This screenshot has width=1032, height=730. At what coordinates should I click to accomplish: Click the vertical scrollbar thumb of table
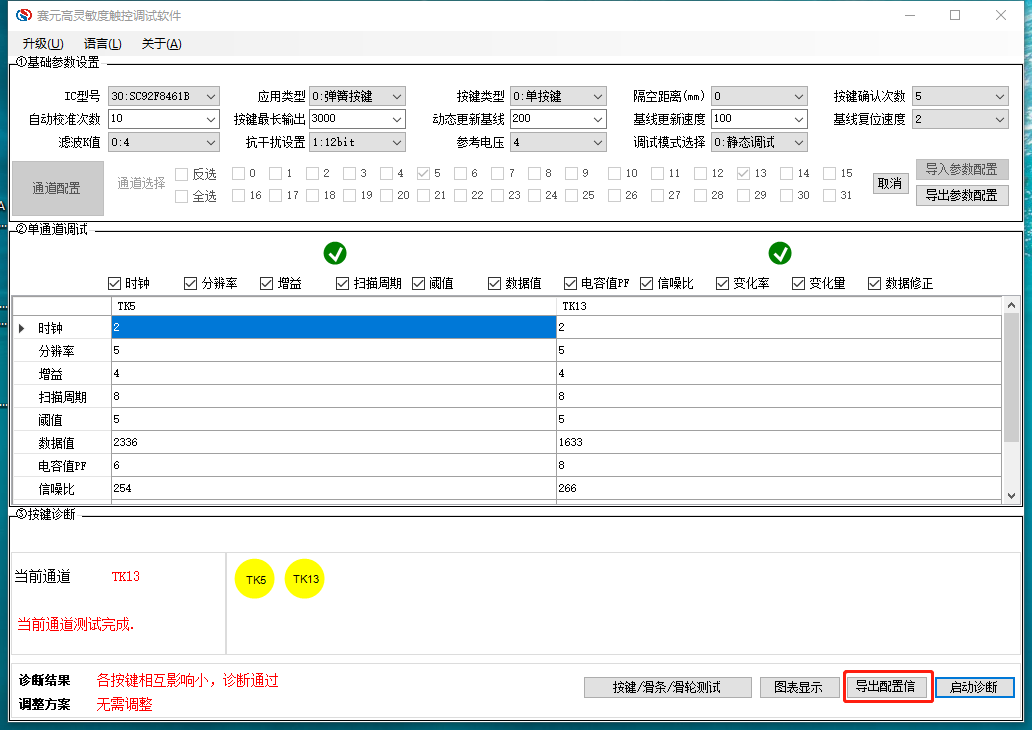(1012, 378)
